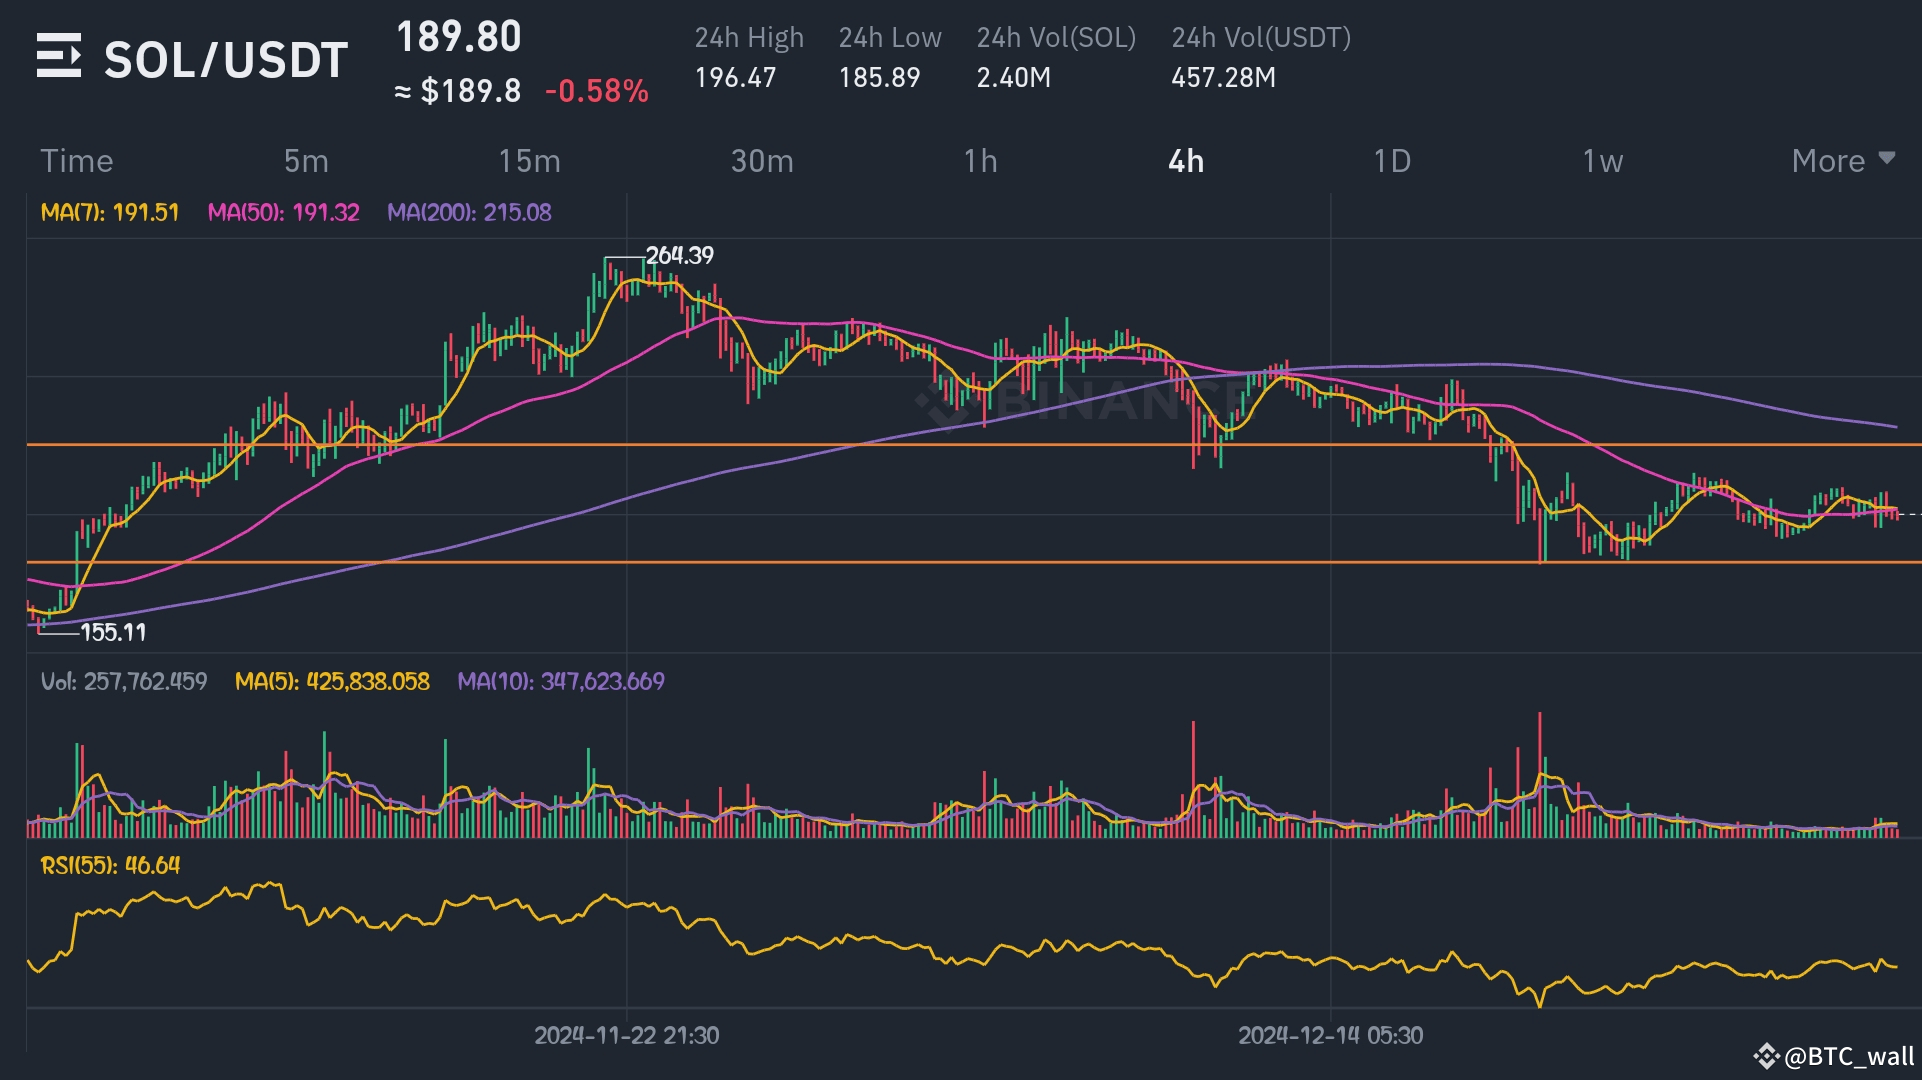Viewport: 1922px width, 1080px height.
Task: Select the 1h interval
Action: tap(980, 161)
